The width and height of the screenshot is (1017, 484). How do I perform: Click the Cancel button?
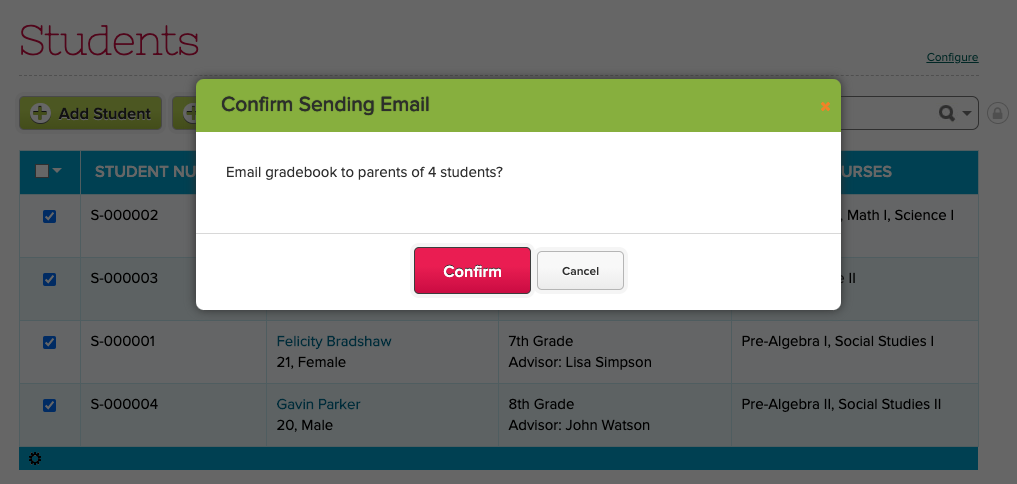[580, 271]
